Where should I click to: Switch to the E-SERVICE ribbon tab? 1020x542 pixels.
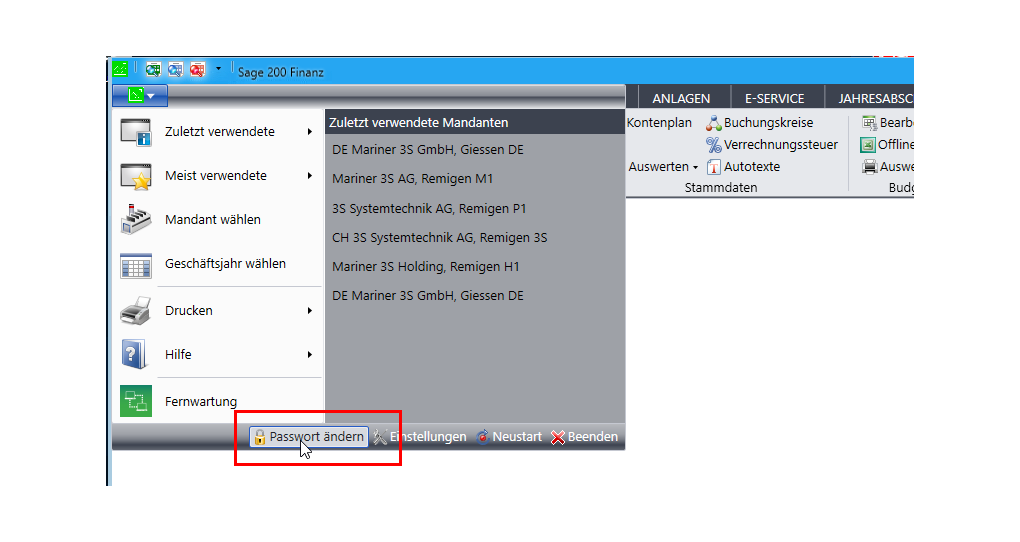click(x=775, y=98)
